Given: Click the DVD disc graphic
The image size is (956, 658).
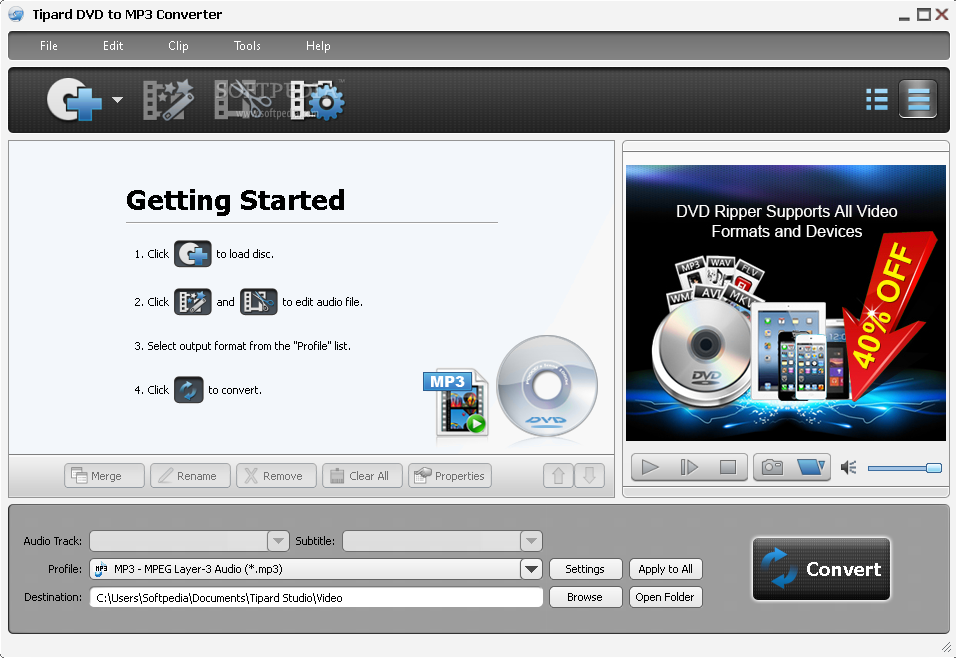Looking at the screenshot, I should click(x=547, y=386).
